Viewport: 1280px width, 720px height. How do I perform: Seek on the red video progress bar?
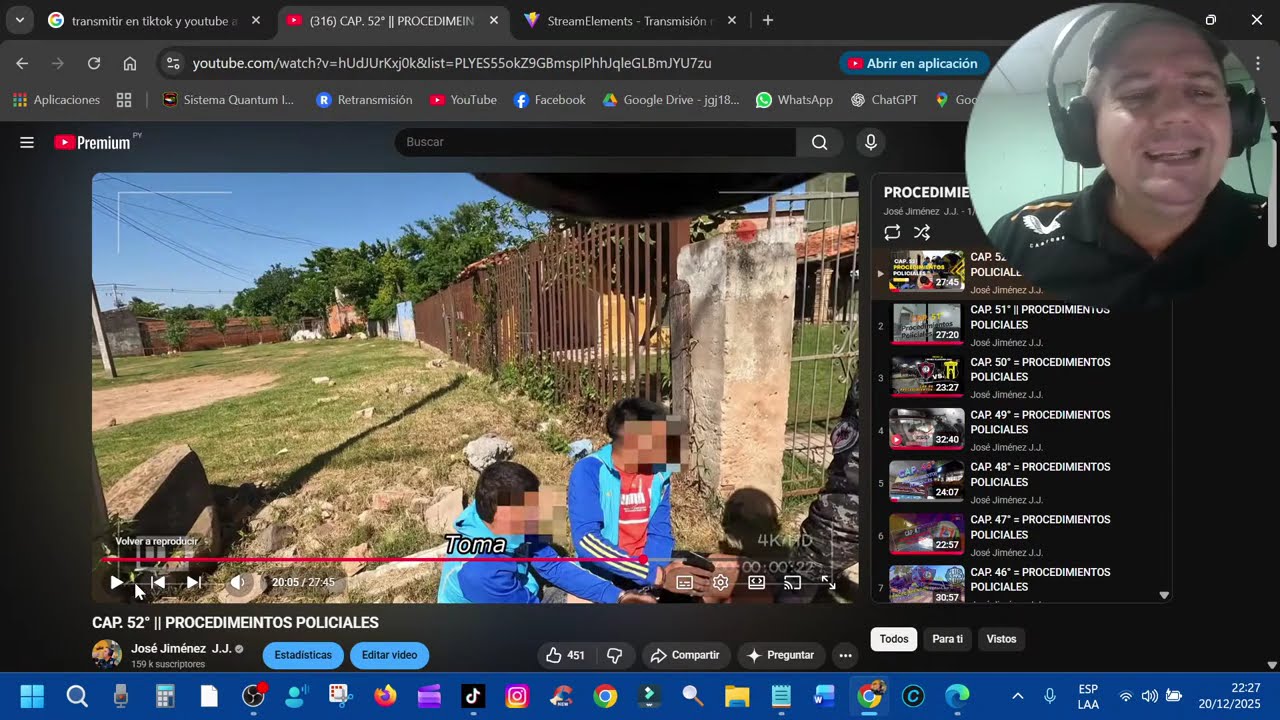[x=475, y=560]
